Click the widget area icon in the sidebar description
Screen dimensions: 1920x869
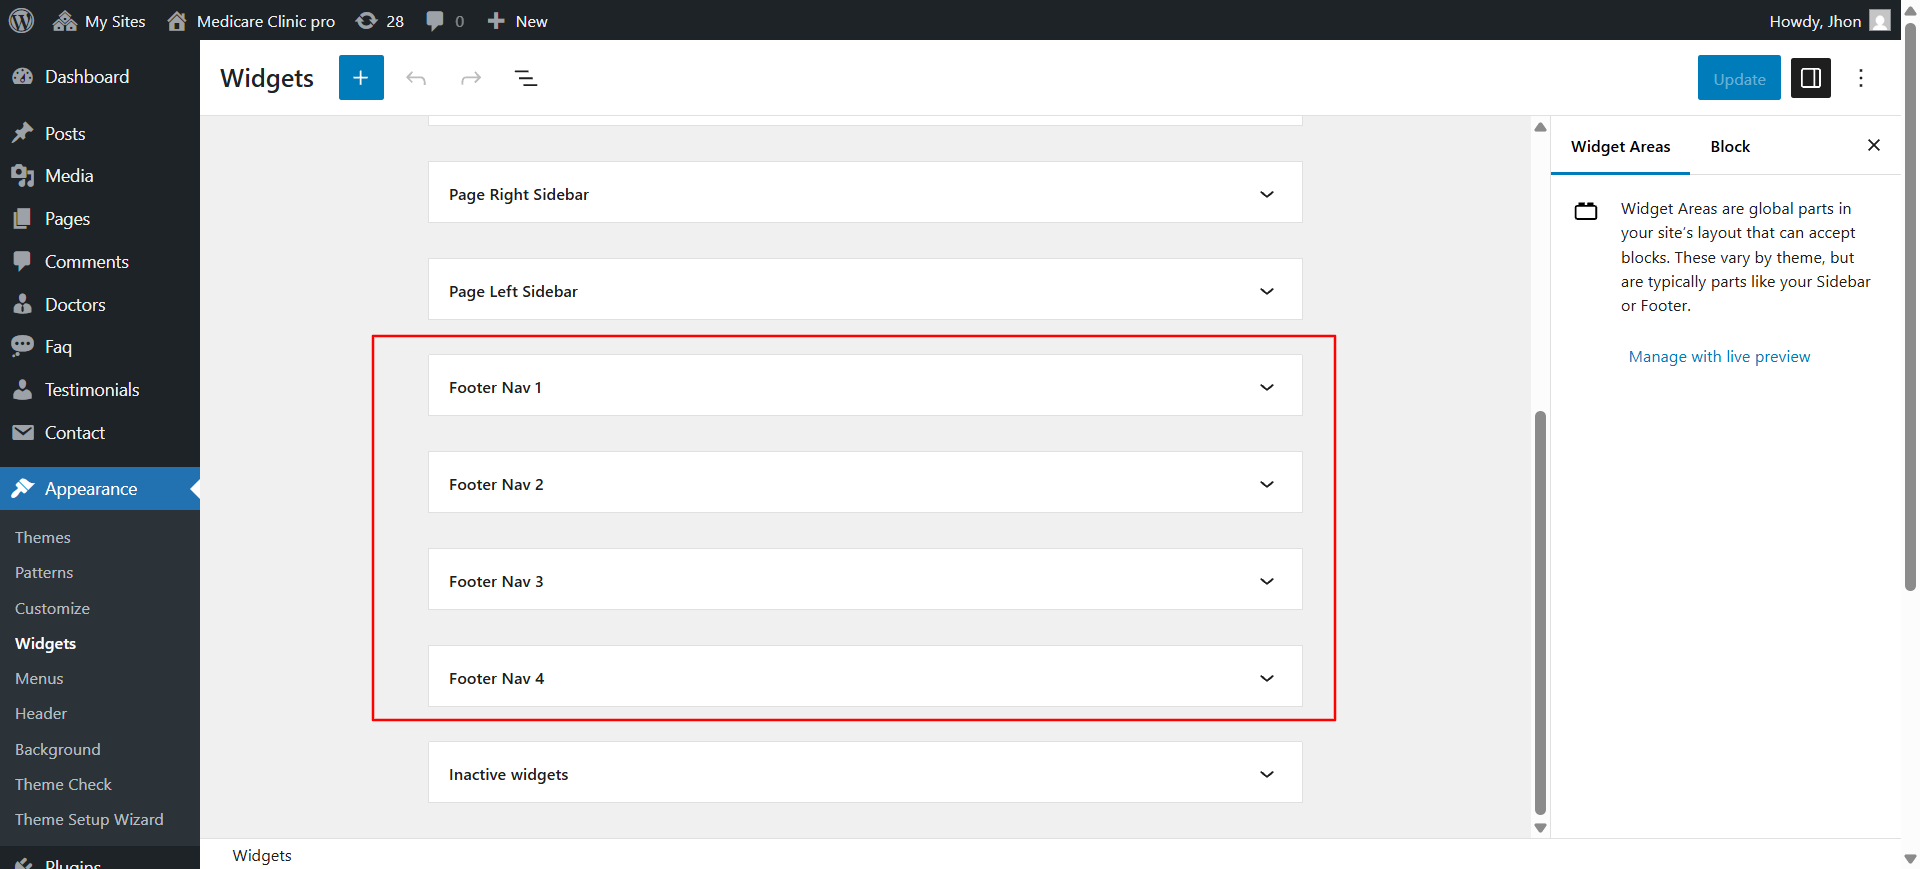click(1586, 211)
